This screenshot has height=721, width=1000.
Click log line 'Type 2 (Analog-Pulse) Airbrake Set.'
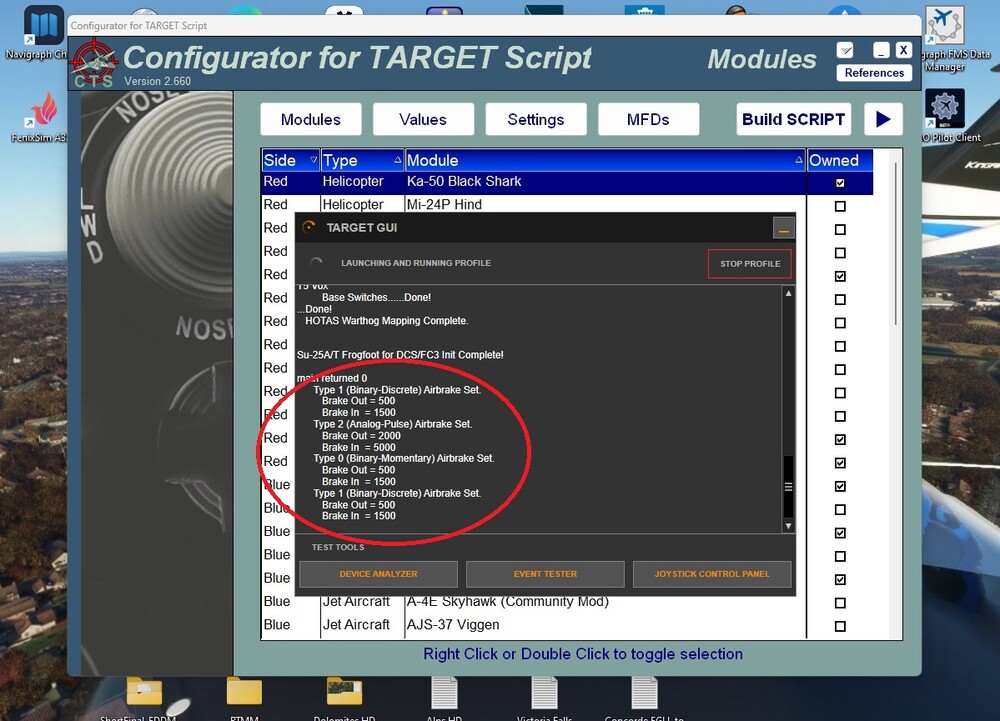click(x=392, y=424)
